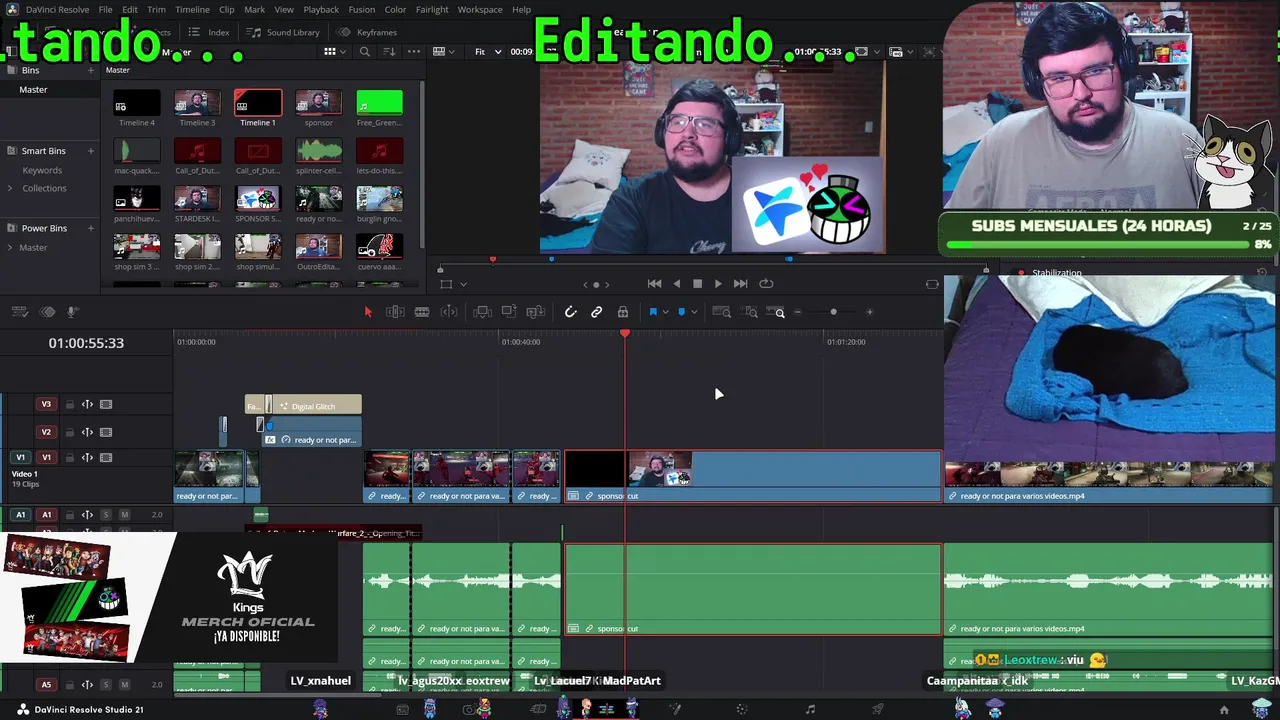
Task: Click the Detail Zoom icon
Action: click(x=751, y=312)
